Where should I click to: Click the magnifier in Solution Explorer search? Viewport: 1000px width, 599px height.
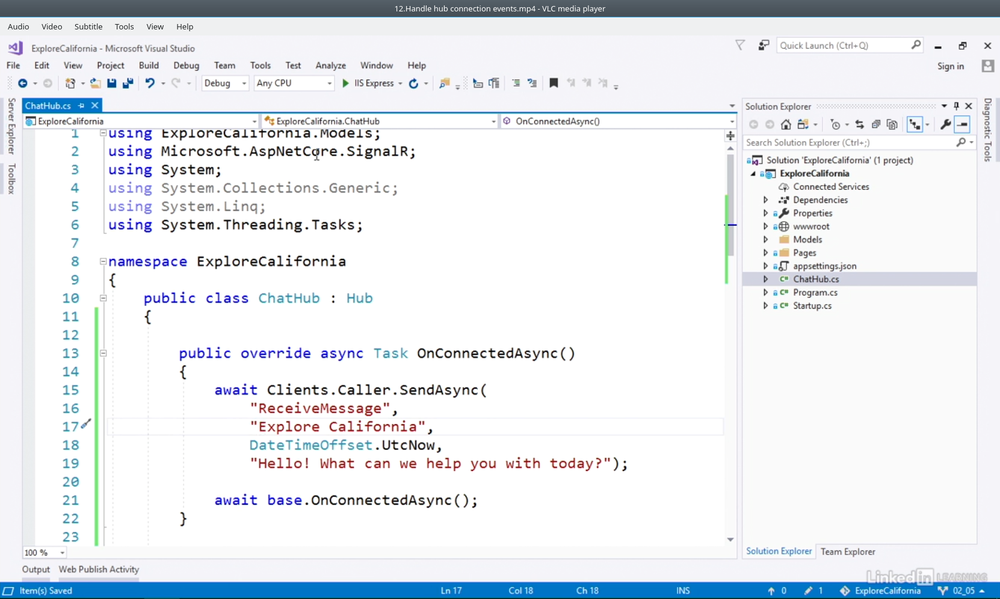click(961, 142)
